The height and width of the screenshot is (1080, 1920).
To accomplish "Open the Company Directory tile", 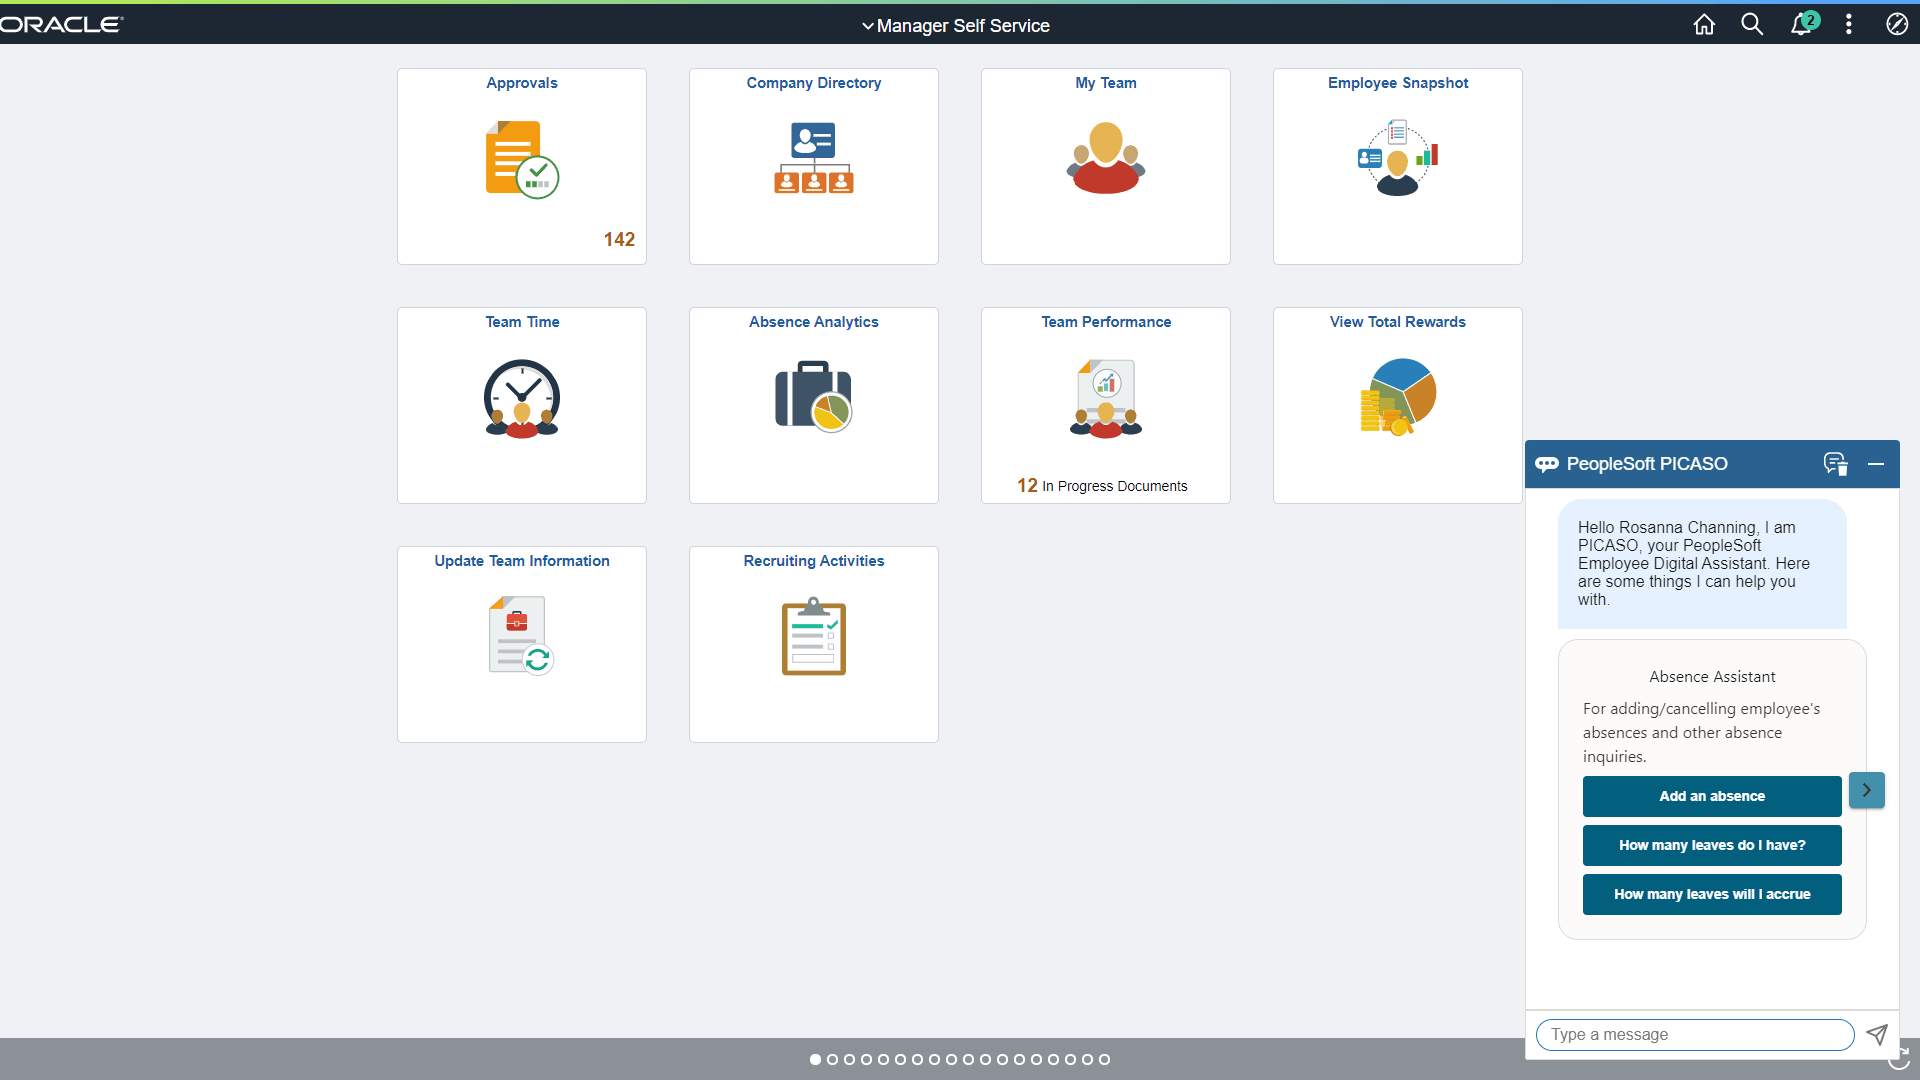I will [813, 165].
